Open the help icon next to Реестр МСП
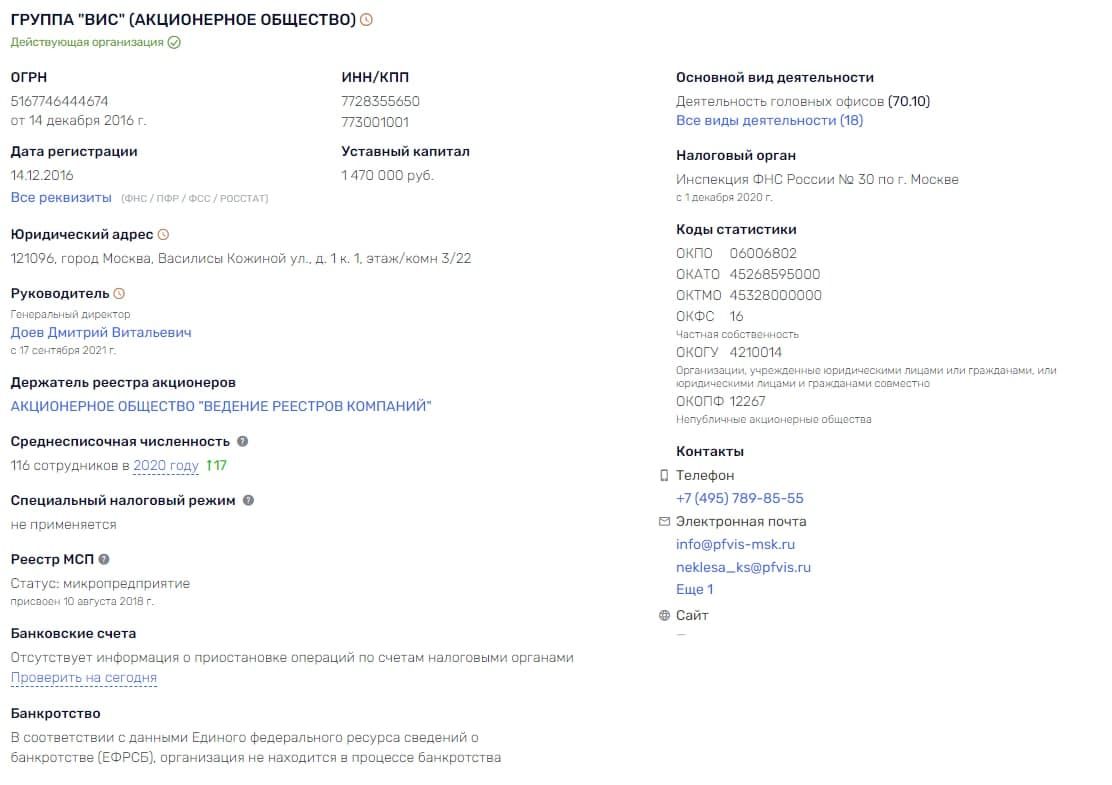This screenshot has height=785, width=1112. 104,559
